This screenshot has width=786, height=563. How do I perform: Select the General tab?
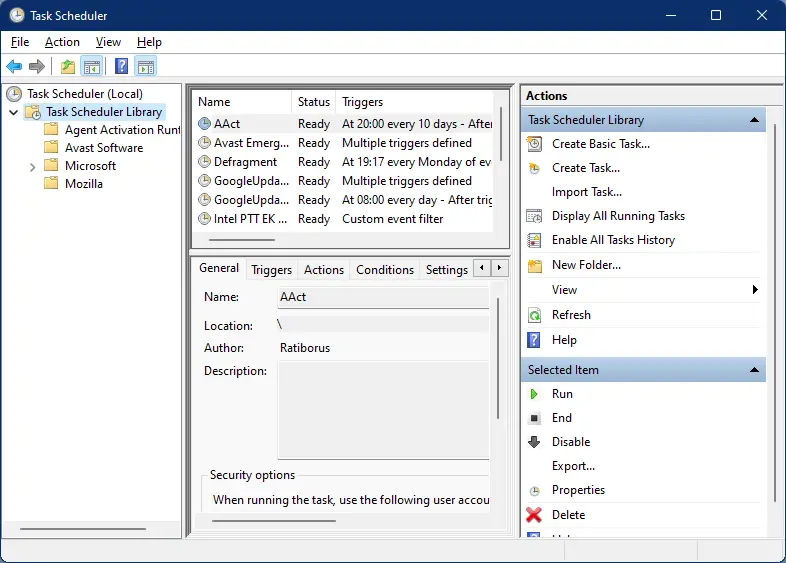click(219, 268)
